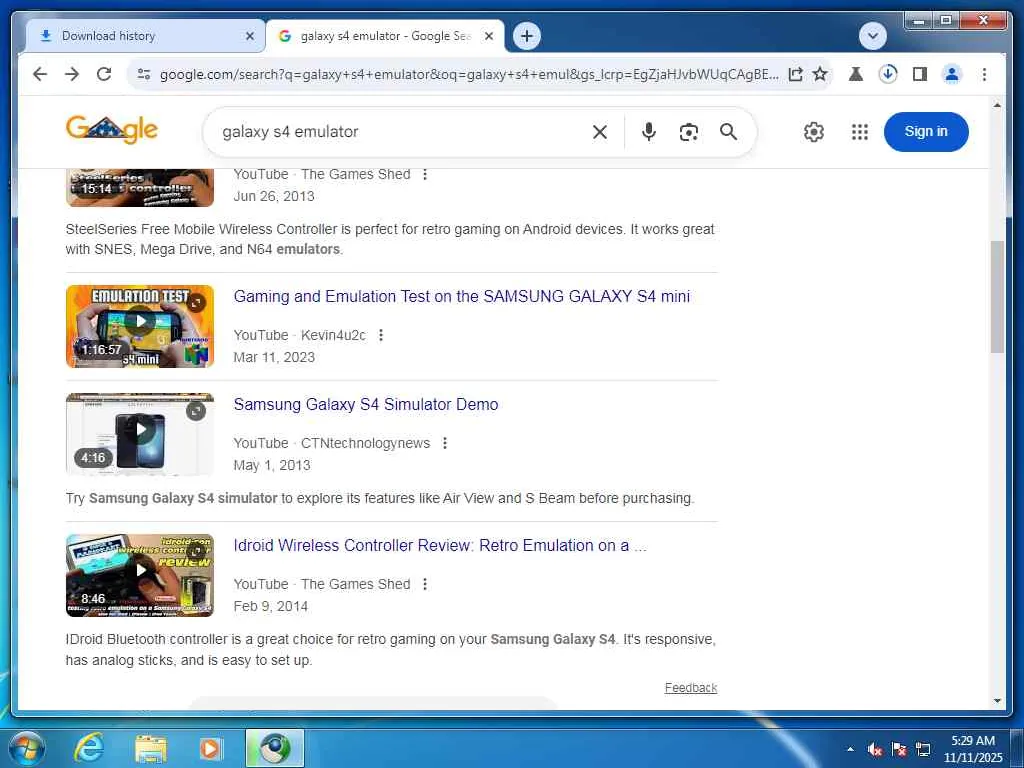This screenshot has width=1024, height=768.
Task: Search by image with Google Lens
Action: click(688, 132)
